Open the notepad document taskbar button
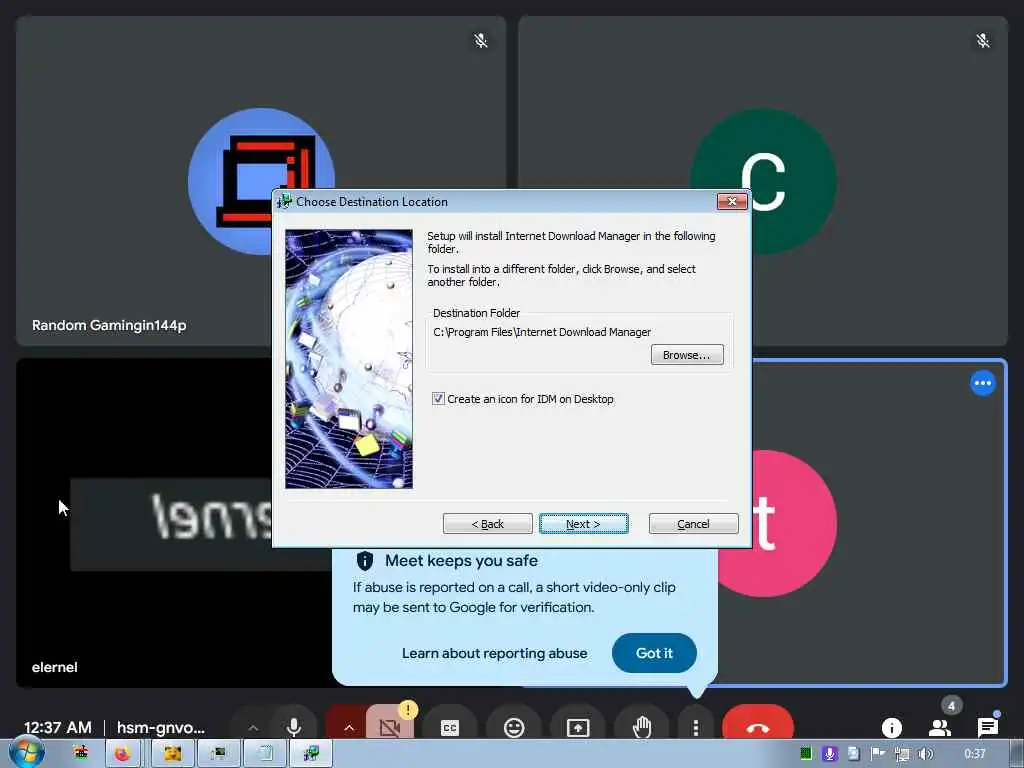1024x768 pixels. pyautogui.click(x=265, y=754)
